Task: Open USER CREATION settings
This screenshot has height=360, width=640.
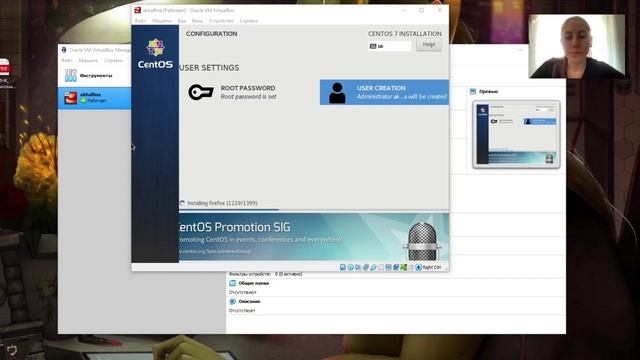Action: (384, 92)
